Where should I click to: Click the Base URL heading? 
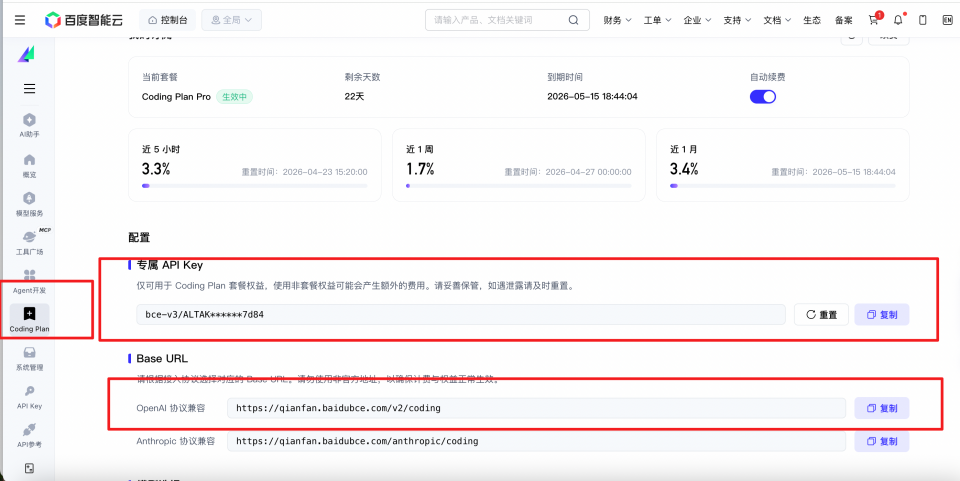[162, 359]
